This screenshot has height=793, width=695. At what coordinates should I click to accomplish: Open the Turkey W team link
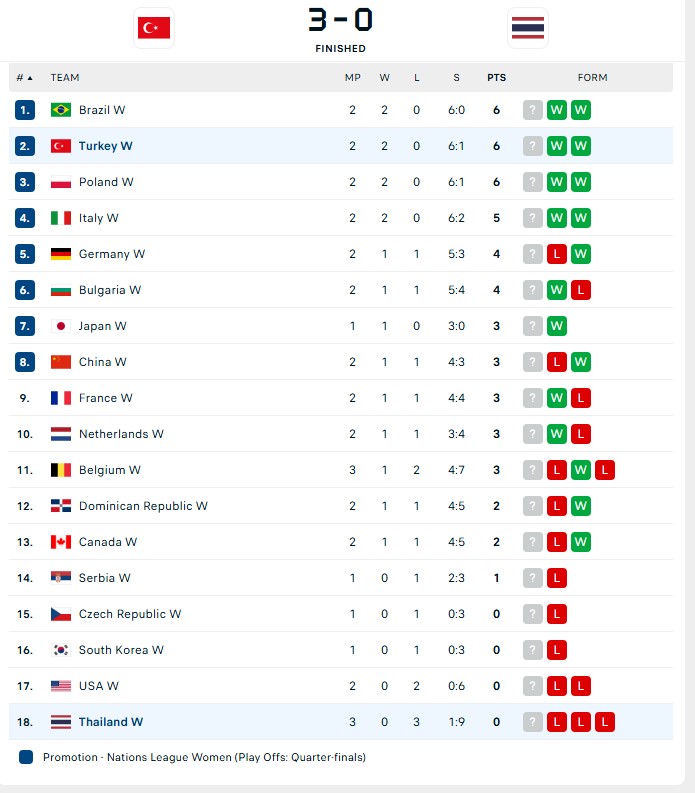105,146
